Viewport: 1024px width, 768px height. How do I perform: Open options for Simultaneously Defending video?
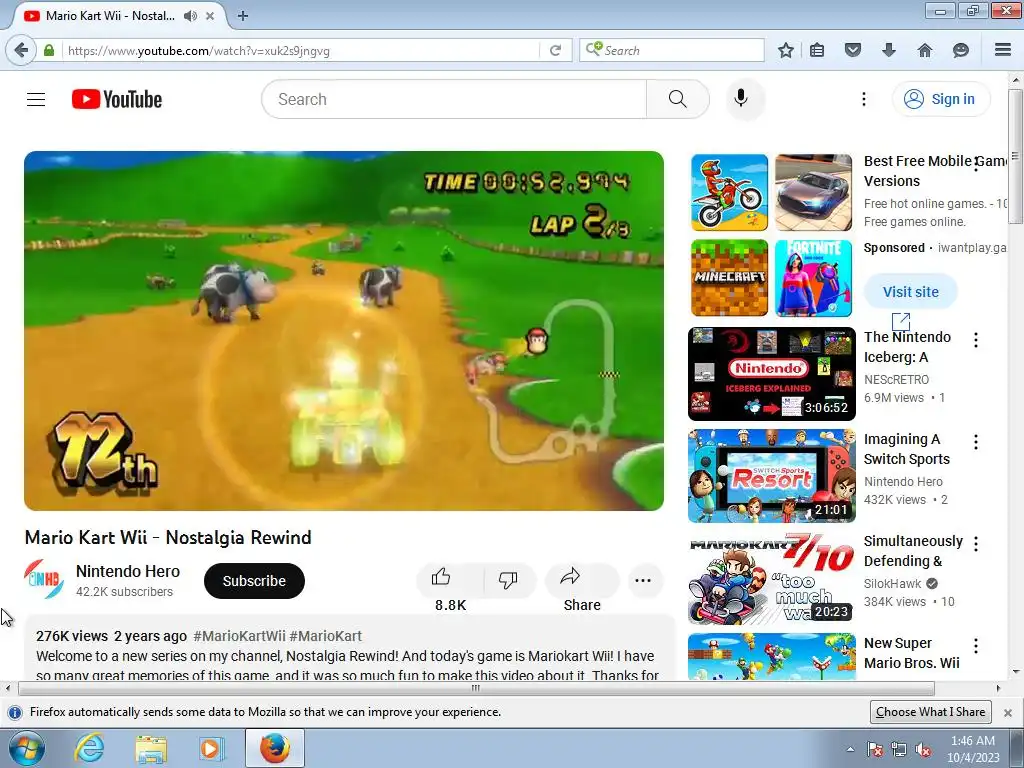click(976, 543)
